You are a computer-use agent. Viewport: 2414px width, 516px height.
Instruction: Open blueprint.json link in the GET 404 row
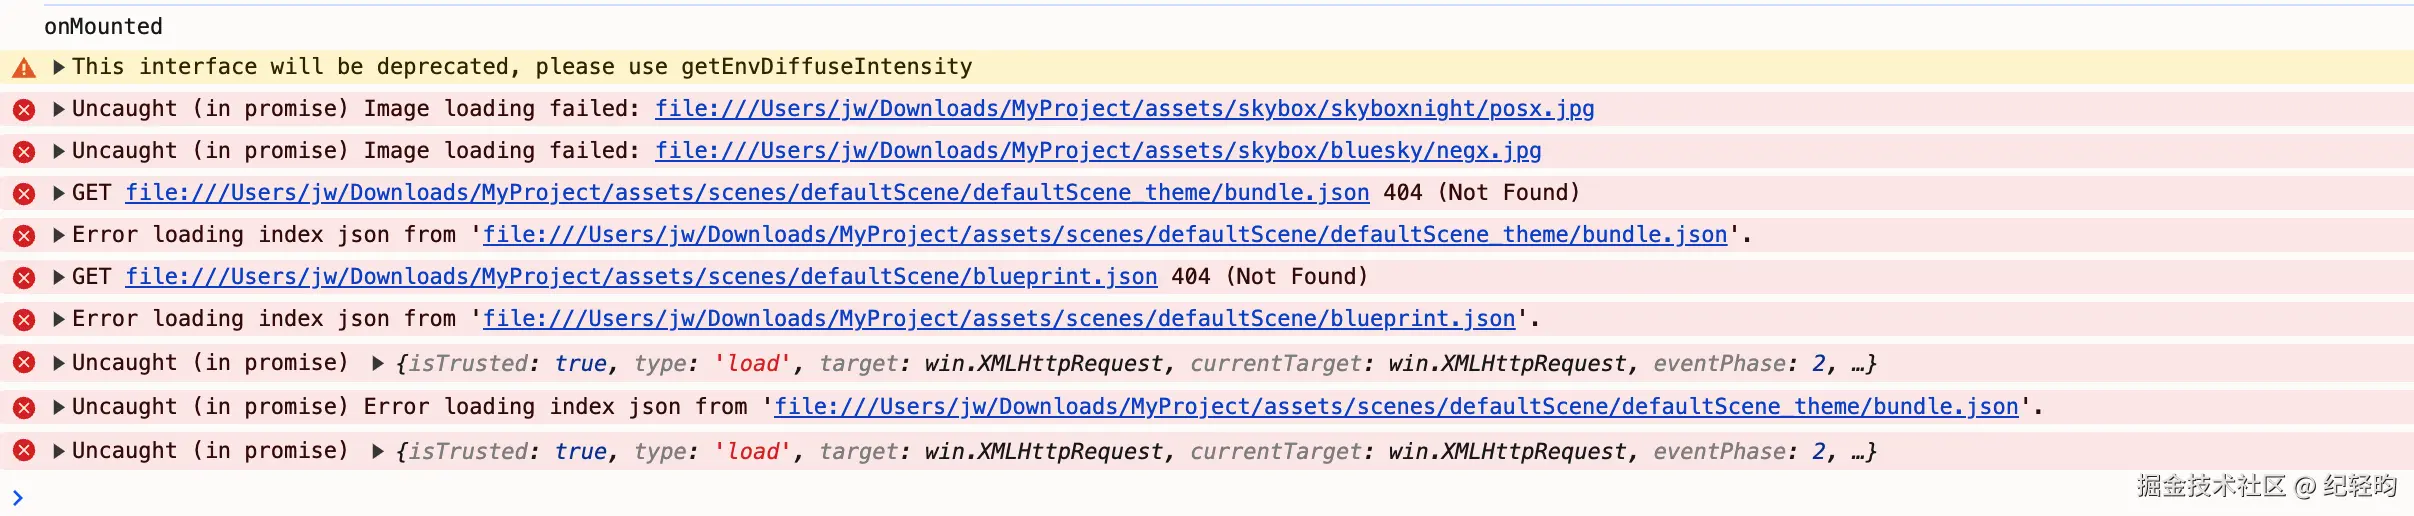[640, 277]
